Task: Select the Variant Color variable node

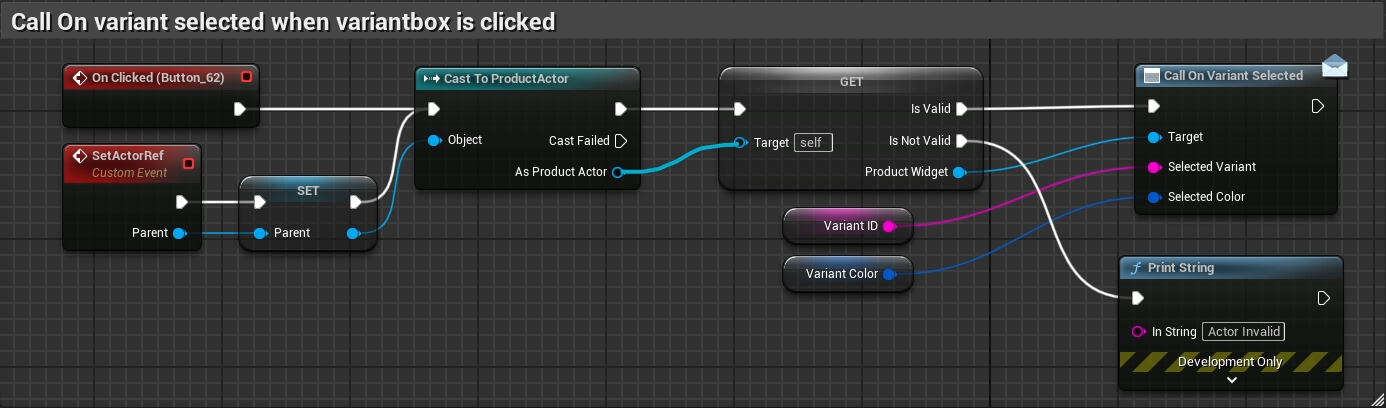Action: (848, 273)
